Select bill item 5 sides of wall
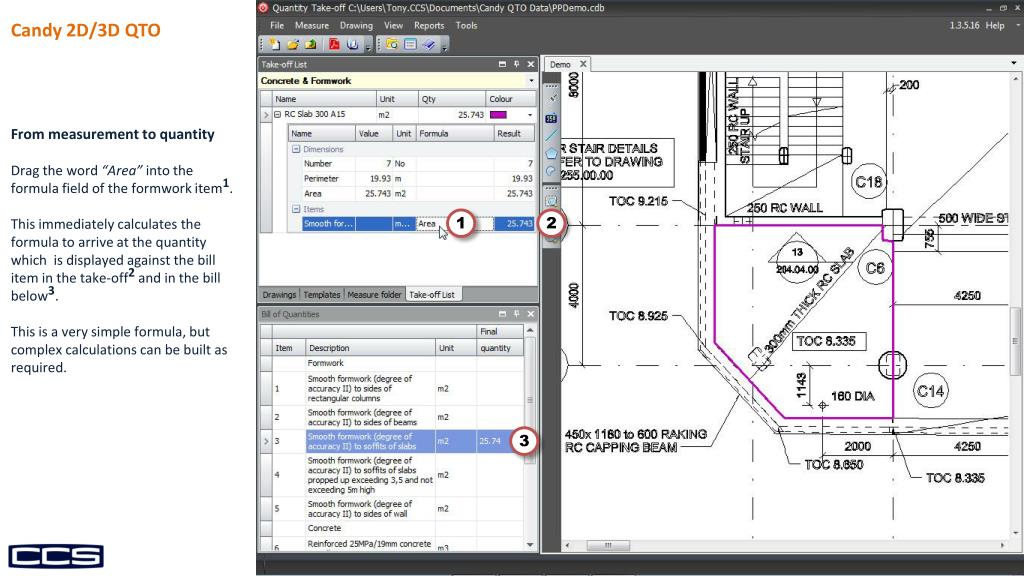This screenshot has width=1024, height=576. pyautogui.click(x=397, y=509)
